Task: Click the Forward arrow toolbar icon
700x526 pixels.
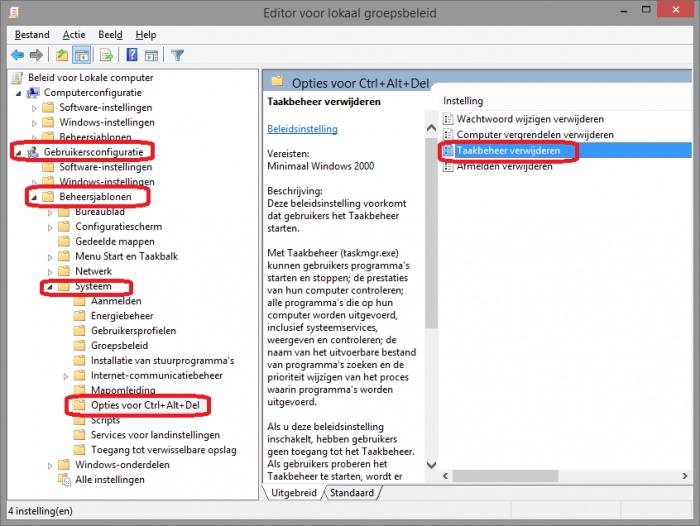Action: pyautogui.click(x=36, y=55)
